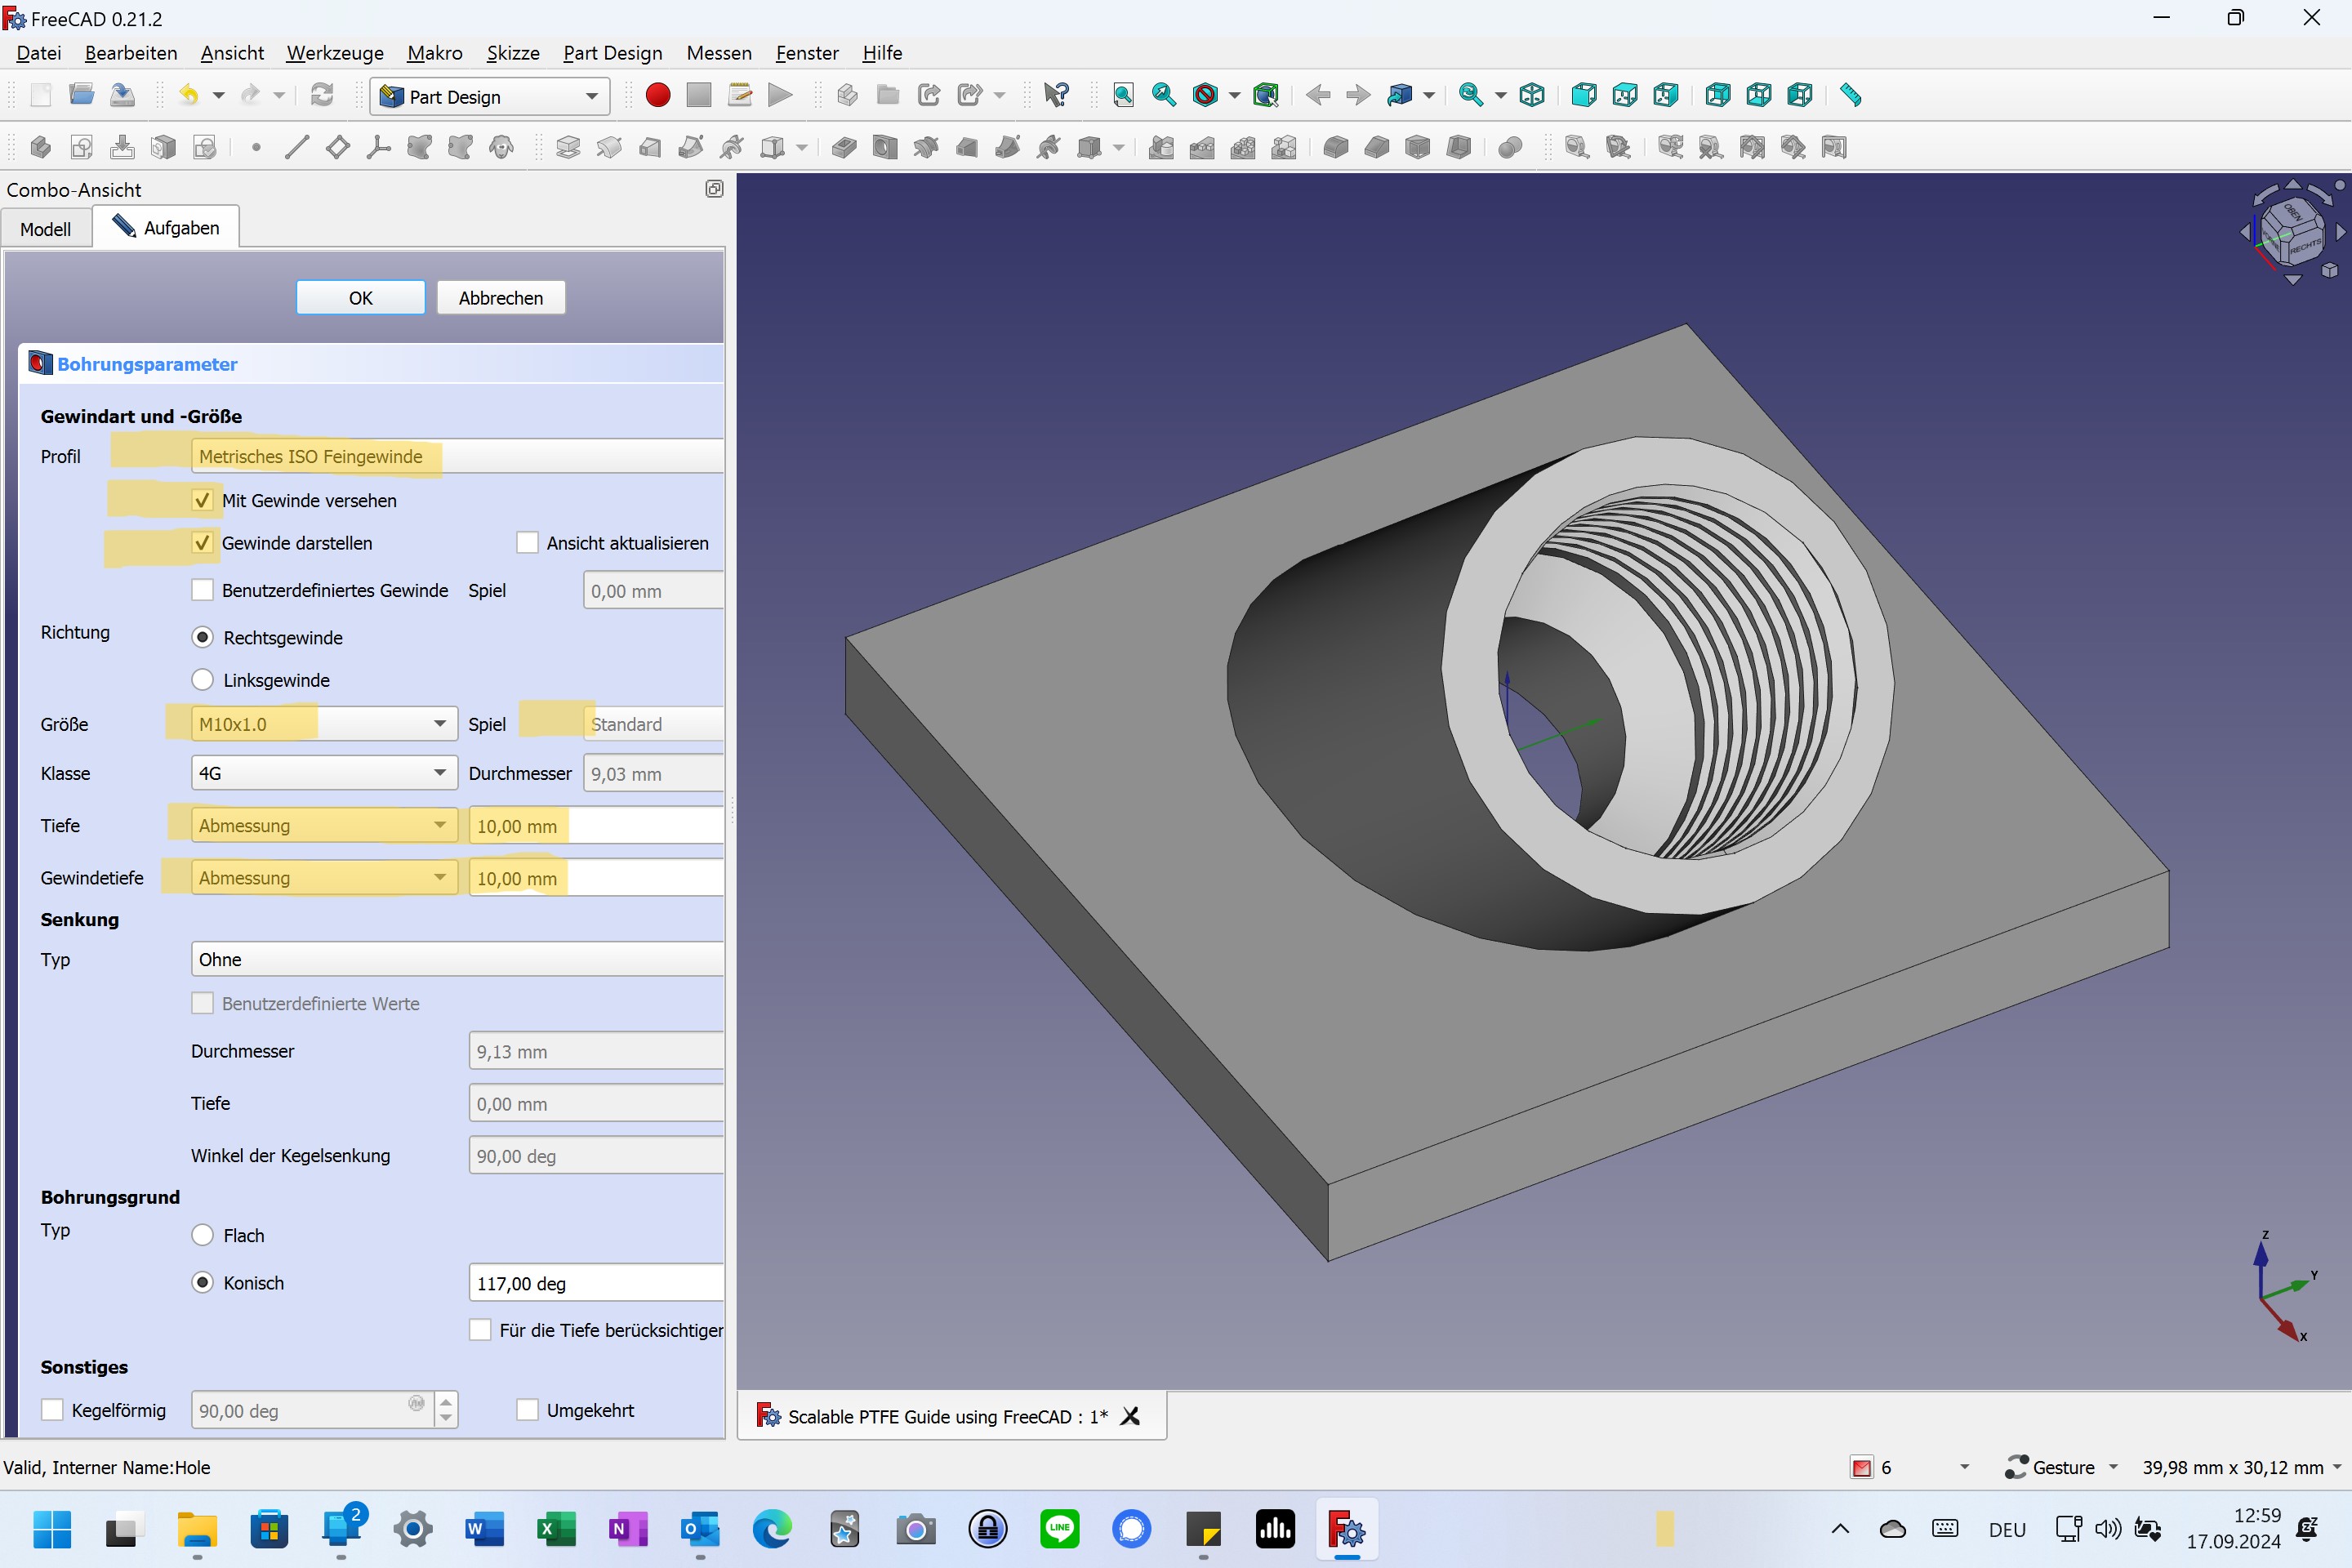The image size is (2352, 1568).
Task: Switch to the Modell tab
Action: tap(46, 229)
